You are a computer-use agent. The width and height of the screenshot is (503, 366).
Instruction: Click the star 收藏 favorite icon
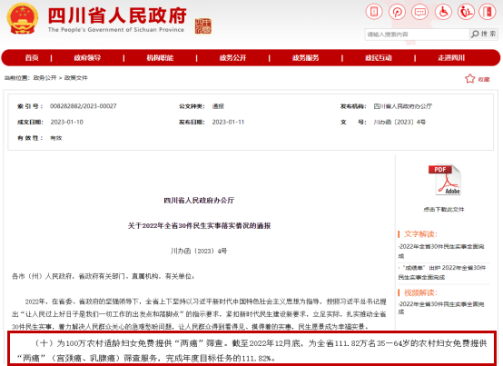click(477, 79)
